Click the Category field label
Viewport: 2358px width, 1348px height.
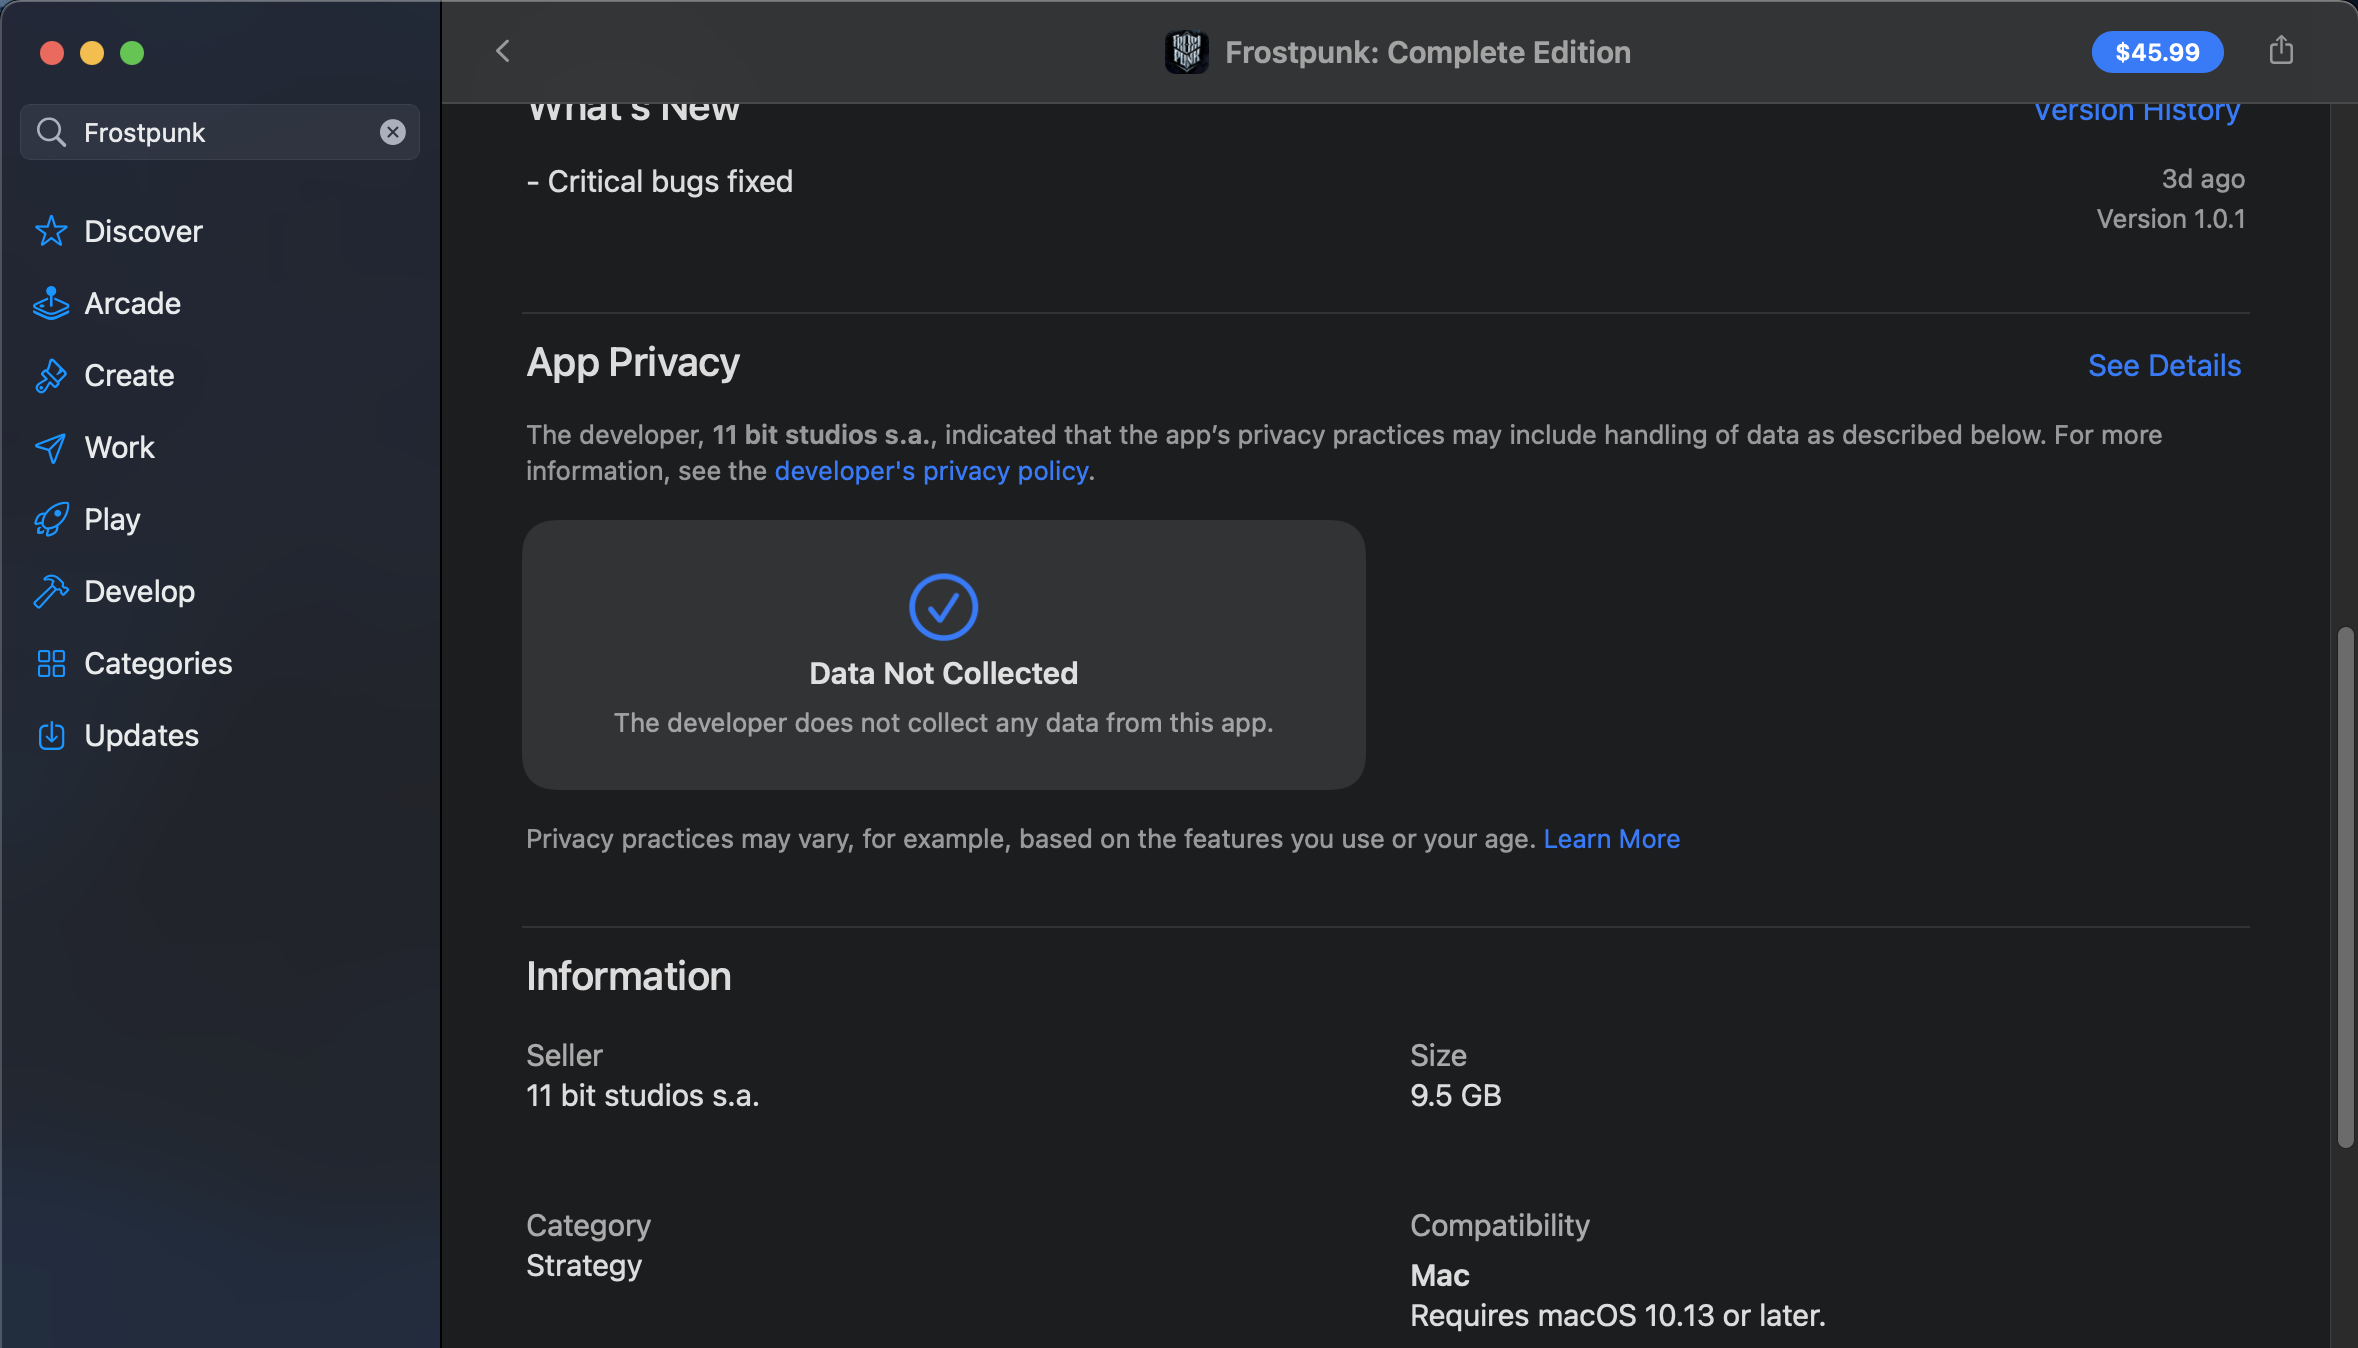588,1226
